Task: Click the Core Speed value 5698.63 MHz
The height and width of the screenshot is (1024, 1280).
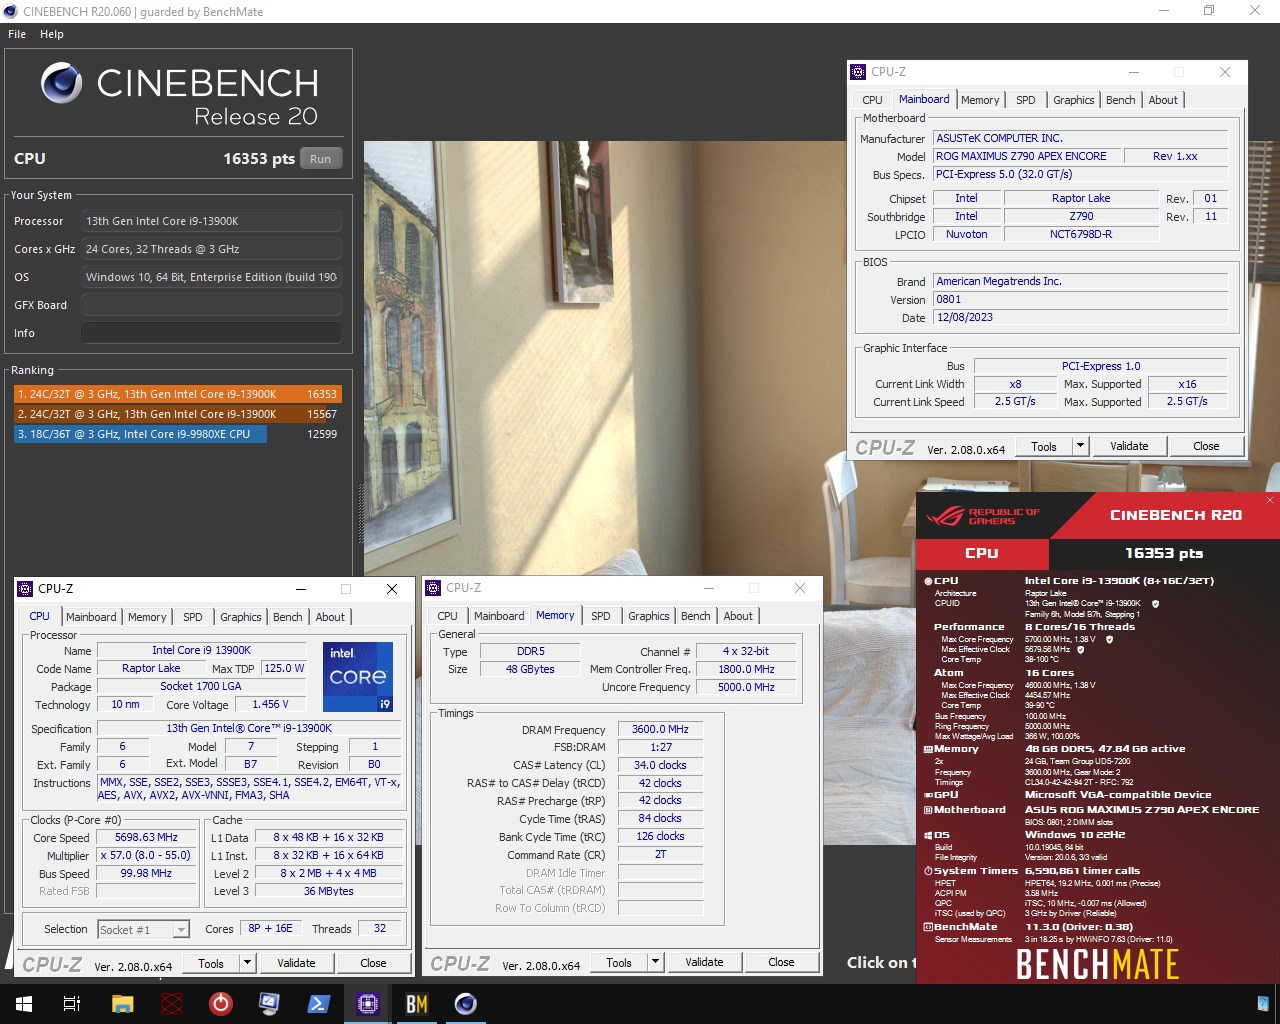Action: (146, 838)
